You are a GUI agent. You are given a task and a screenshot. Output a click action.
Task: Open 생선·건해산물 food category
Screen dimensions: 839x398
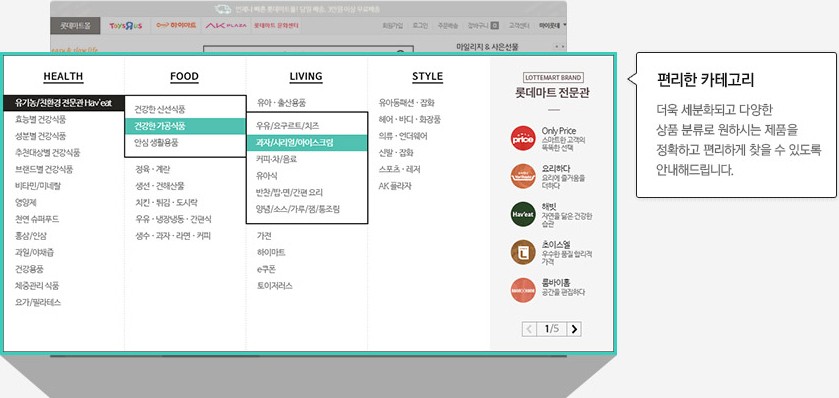(160, 186)
